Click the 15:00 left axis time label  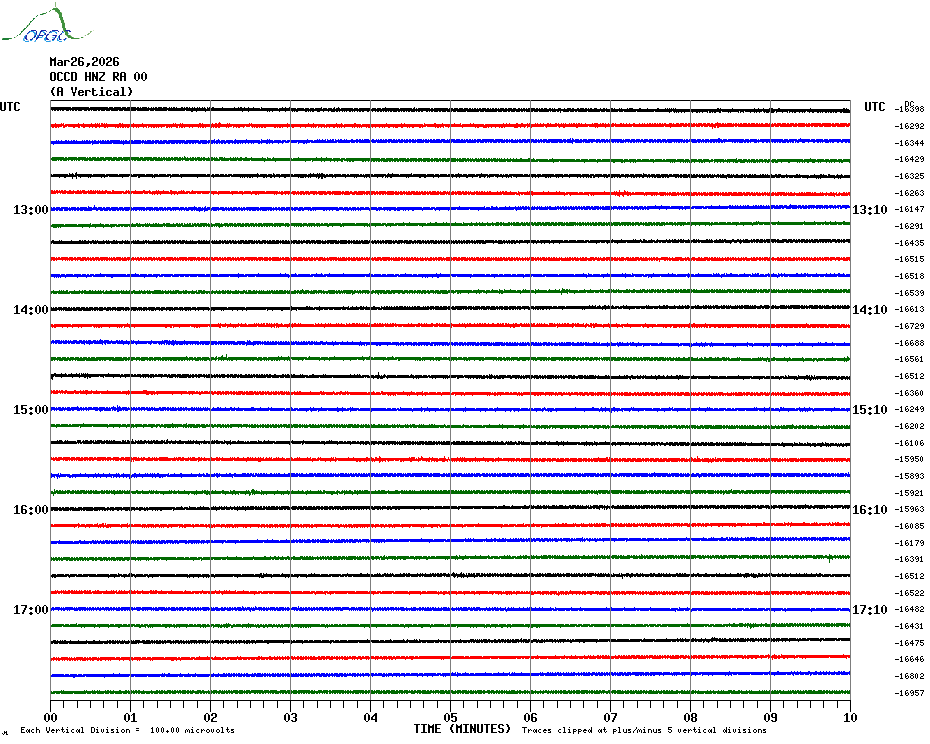31,410
